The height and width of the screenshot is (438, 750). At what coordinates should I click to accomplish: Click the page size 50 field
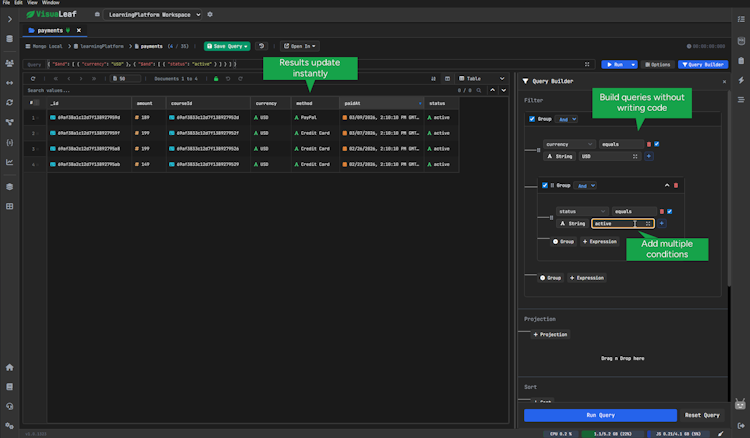(x=126, y=78)
